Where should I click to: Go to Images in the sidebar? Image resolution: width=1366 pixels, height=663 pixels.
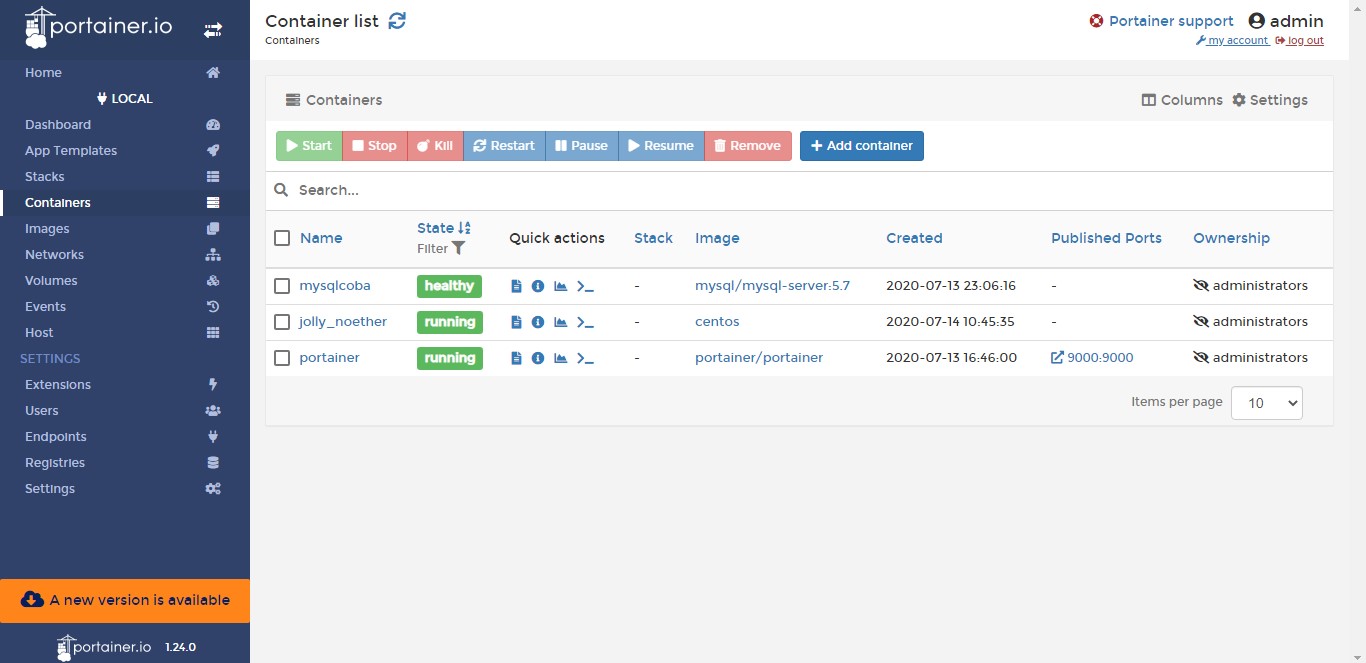[47, 229]
